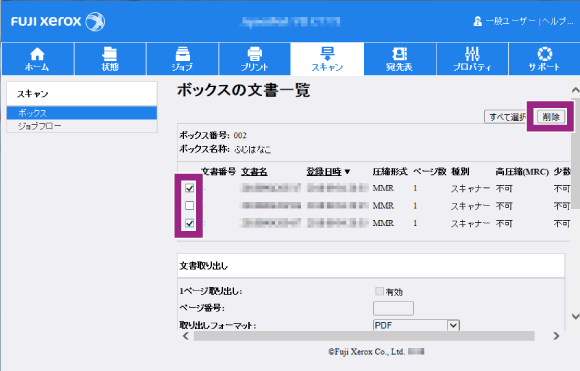Click スキャナー in the second document row
The image size is (580, 371).
tap(470, 206)
